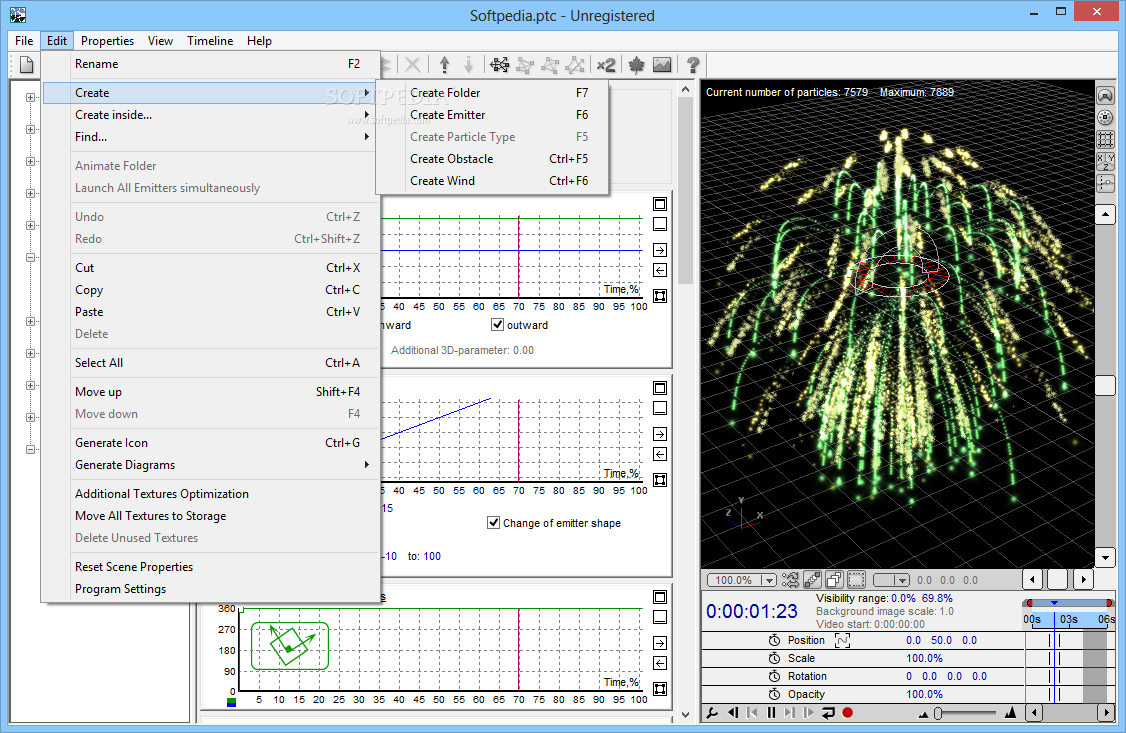This screenshot has height=733, width=1126.
Task: Click the Visibility range 69.8% value
Action: click(937, 598)
